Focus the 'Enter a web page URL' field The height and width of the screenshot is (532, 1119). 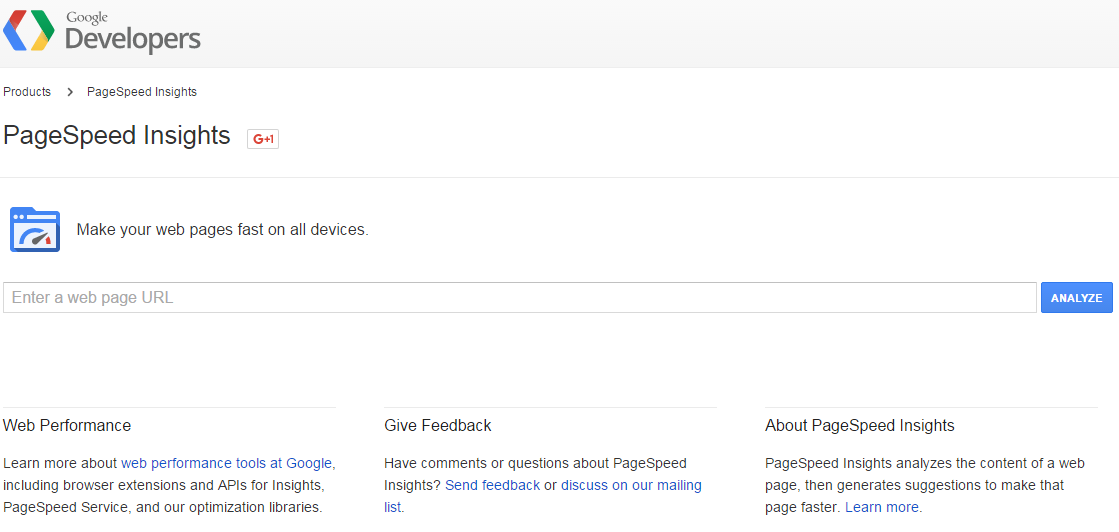click(x=519, y=298)
